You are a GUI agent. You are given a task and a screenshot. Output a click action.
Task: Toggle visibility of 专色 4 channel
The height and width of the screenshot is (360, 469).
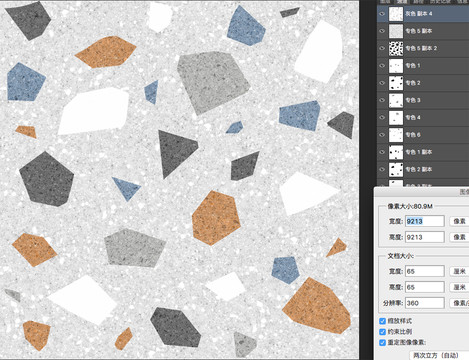(382, 118)
